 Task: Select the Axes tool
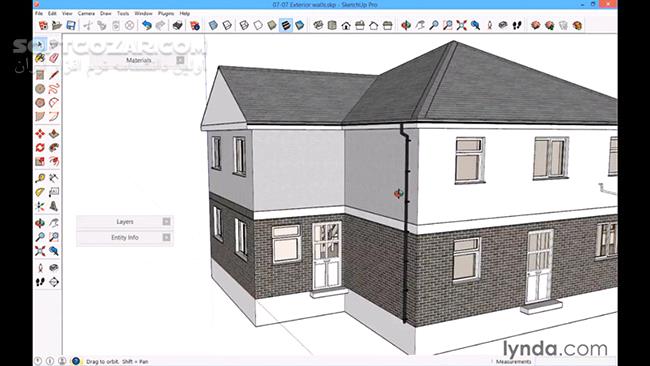(40, 206)
